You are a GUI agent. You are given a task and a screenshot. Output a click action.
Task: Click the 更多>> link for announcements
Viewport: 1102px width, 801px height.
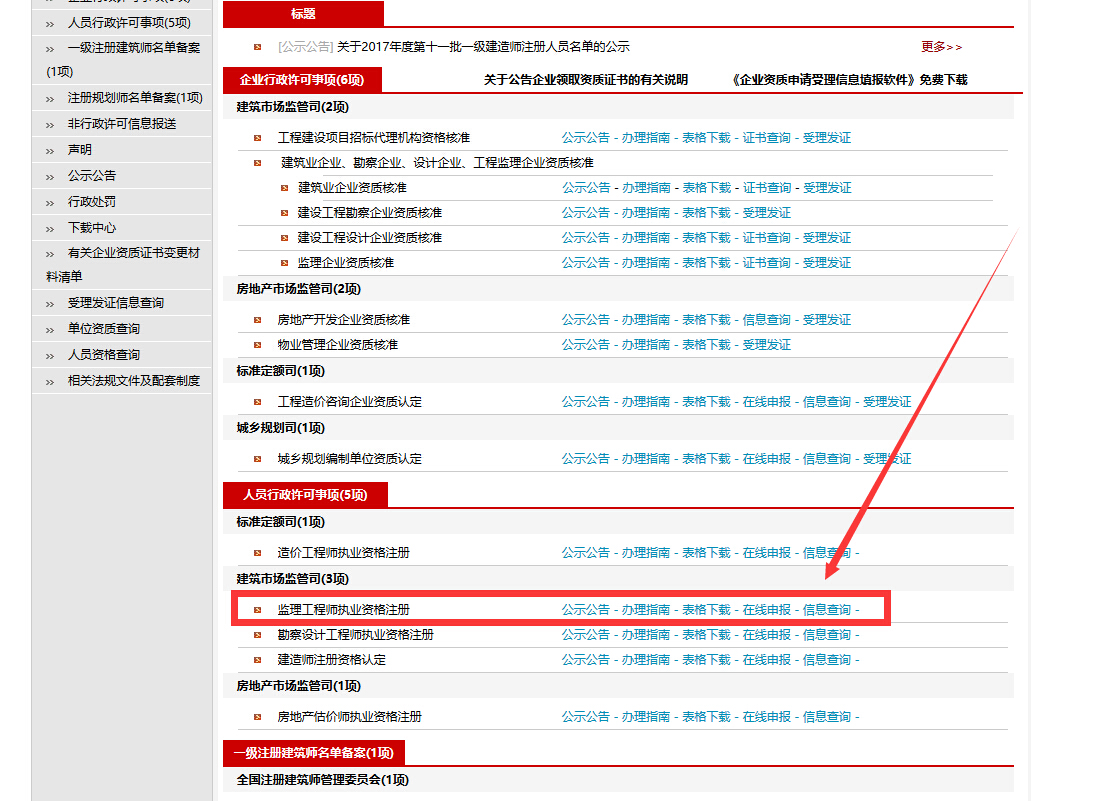(936, 44)
